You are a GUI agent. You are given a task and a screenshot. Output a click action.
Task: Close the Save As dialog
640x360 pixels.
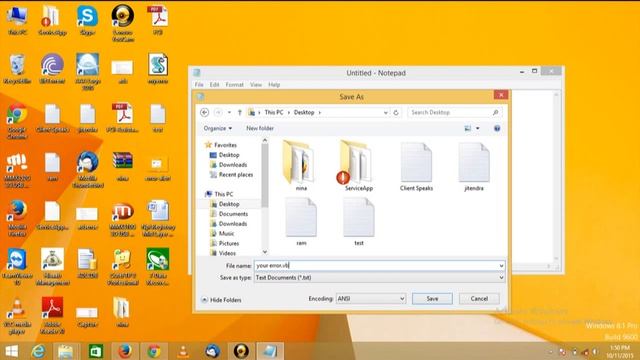[x=501, y=95]
